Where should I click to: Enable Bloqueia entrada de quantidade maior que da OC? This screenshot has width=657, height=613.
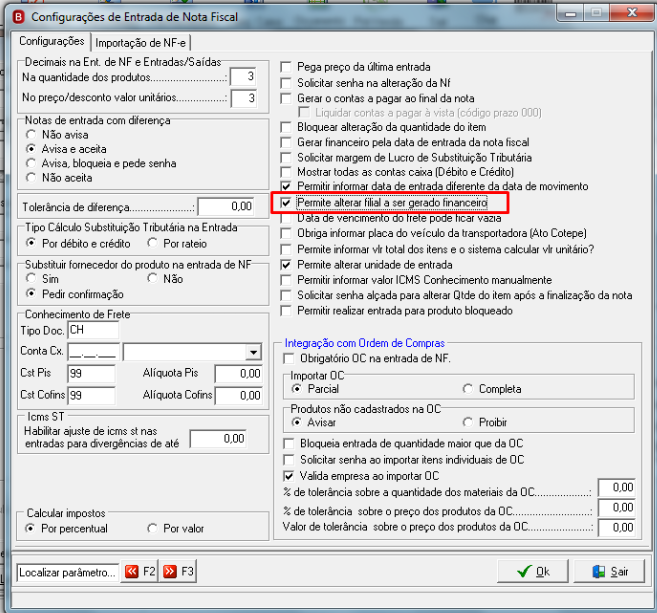click(x=289, y=443)
